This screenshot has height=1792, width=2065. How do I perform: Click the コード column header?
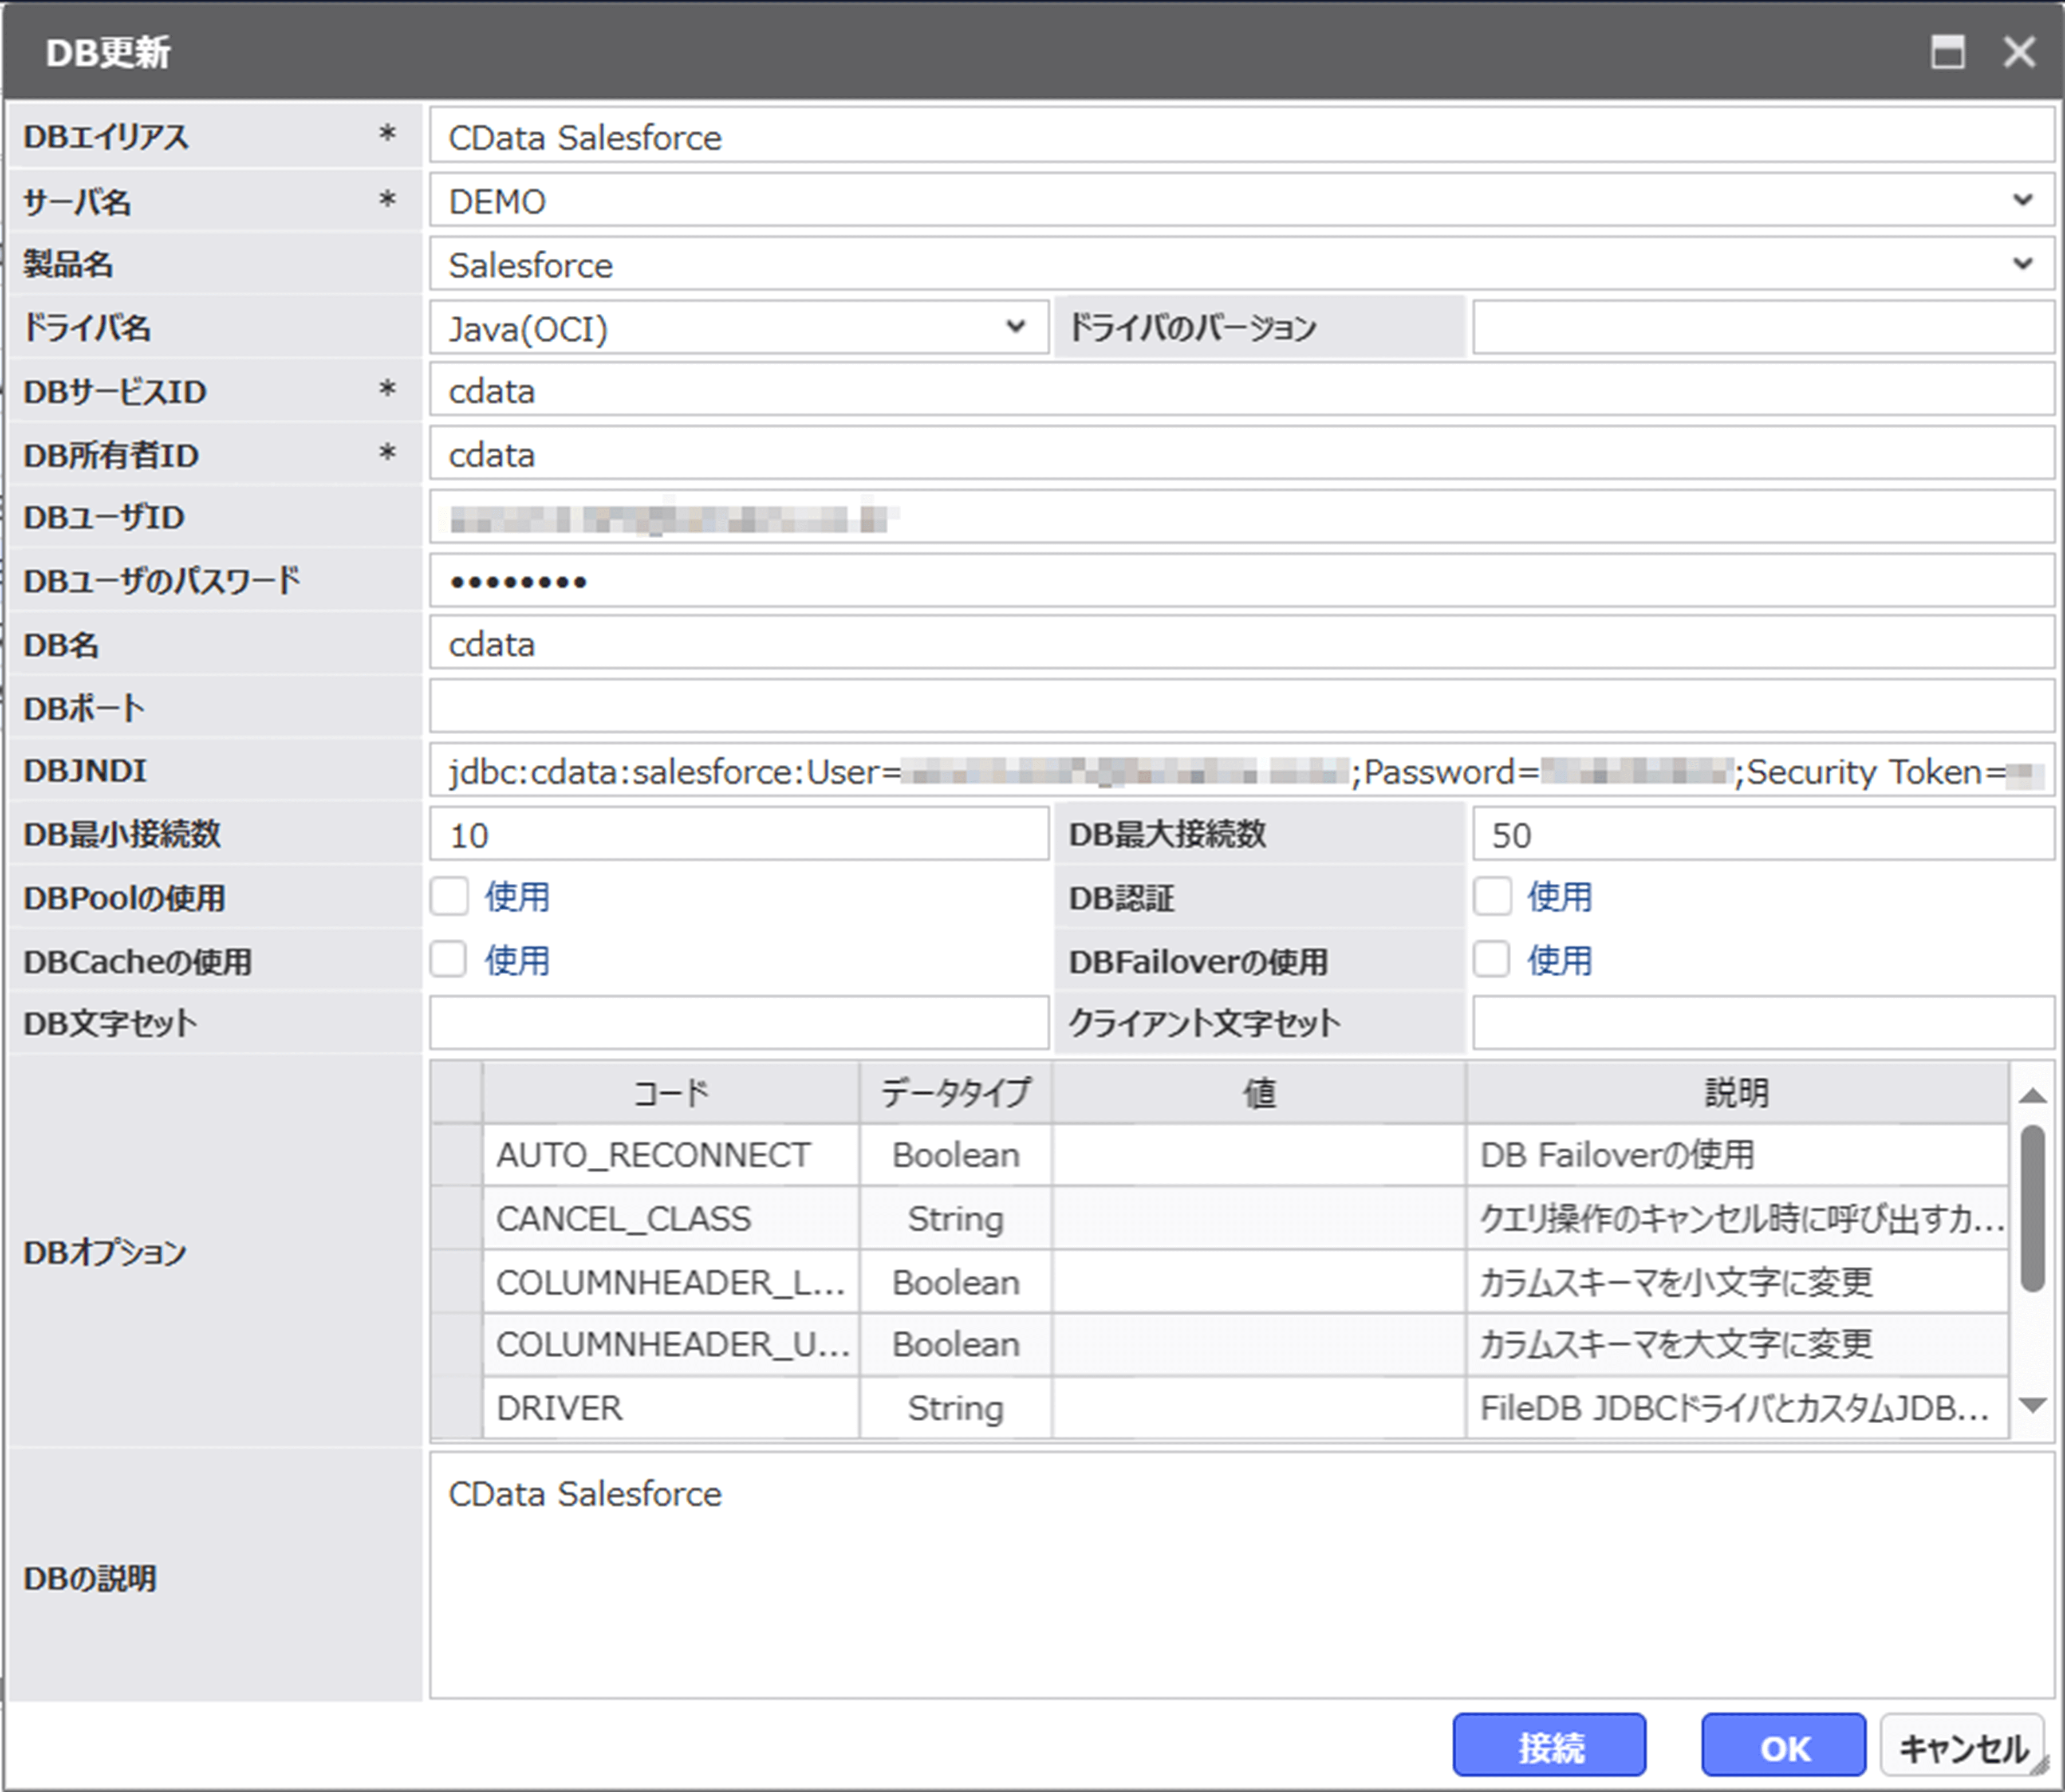click(670, 1092)
